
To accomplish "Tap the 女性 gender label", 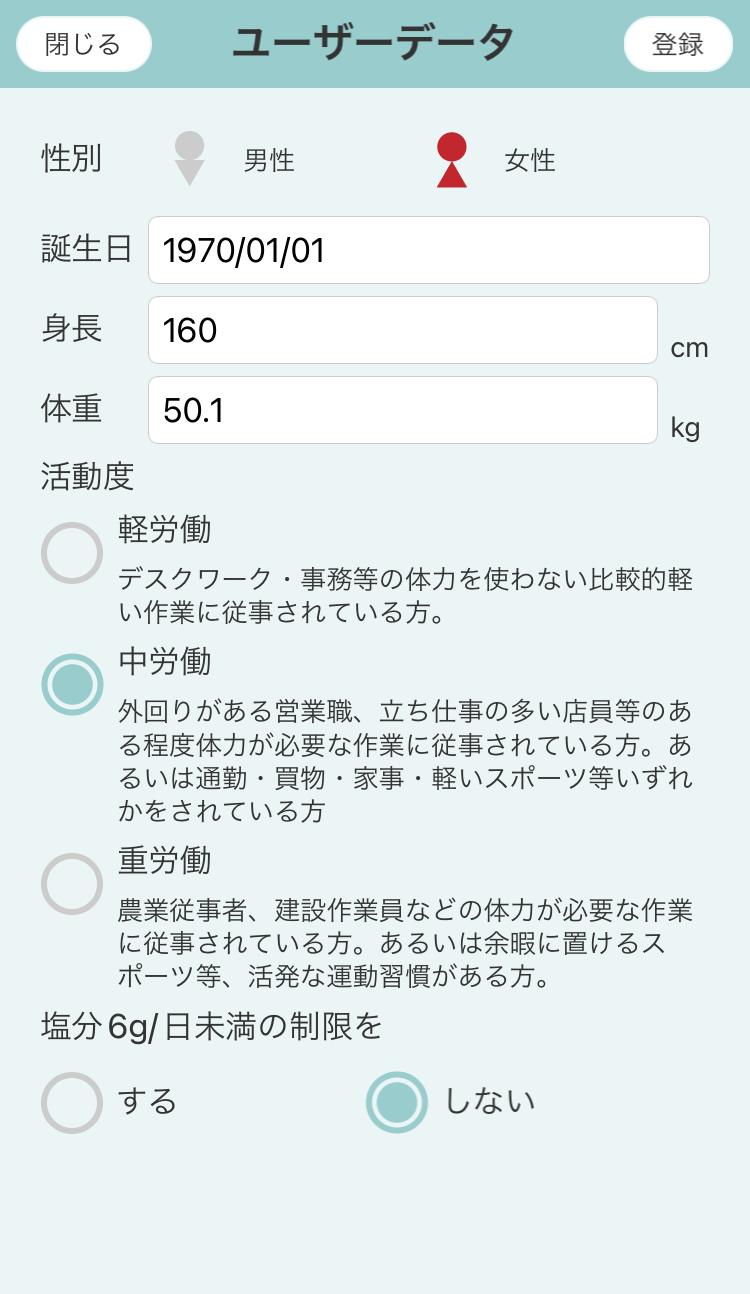I will [x=530, y=160].
